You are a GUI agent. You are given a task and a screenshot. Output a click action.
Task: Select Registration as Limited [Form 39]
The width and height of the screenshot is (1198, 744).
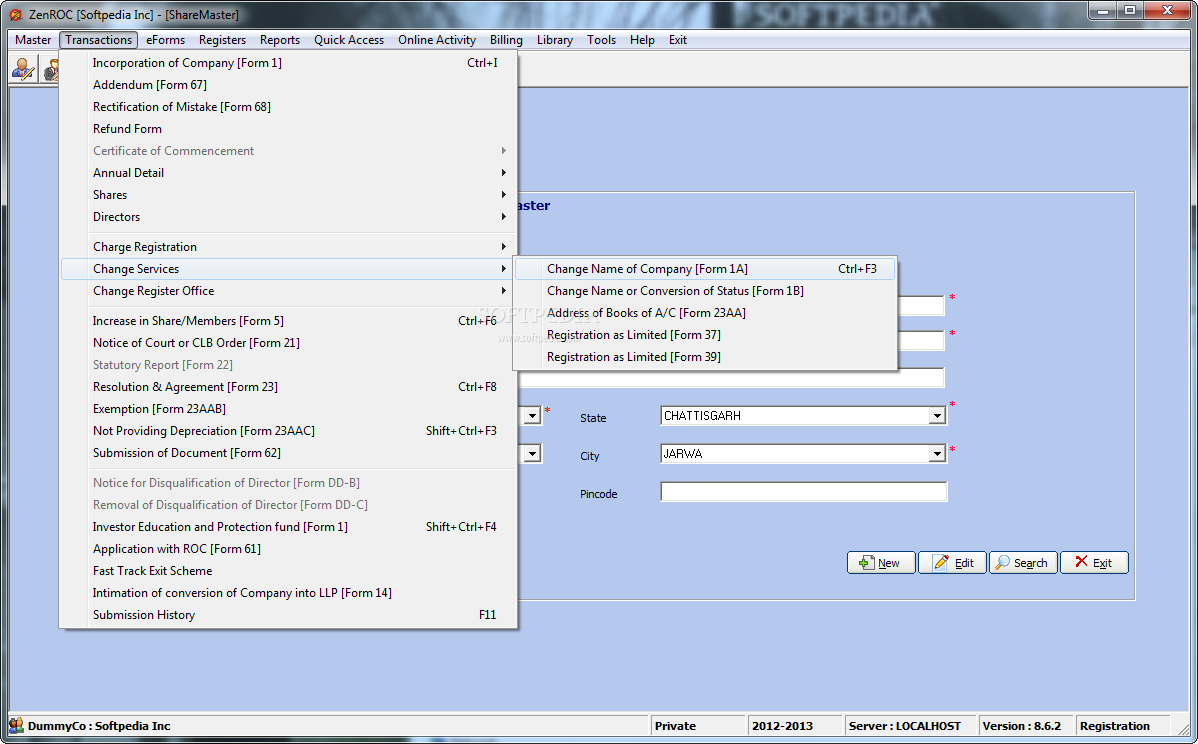(704, 357)
